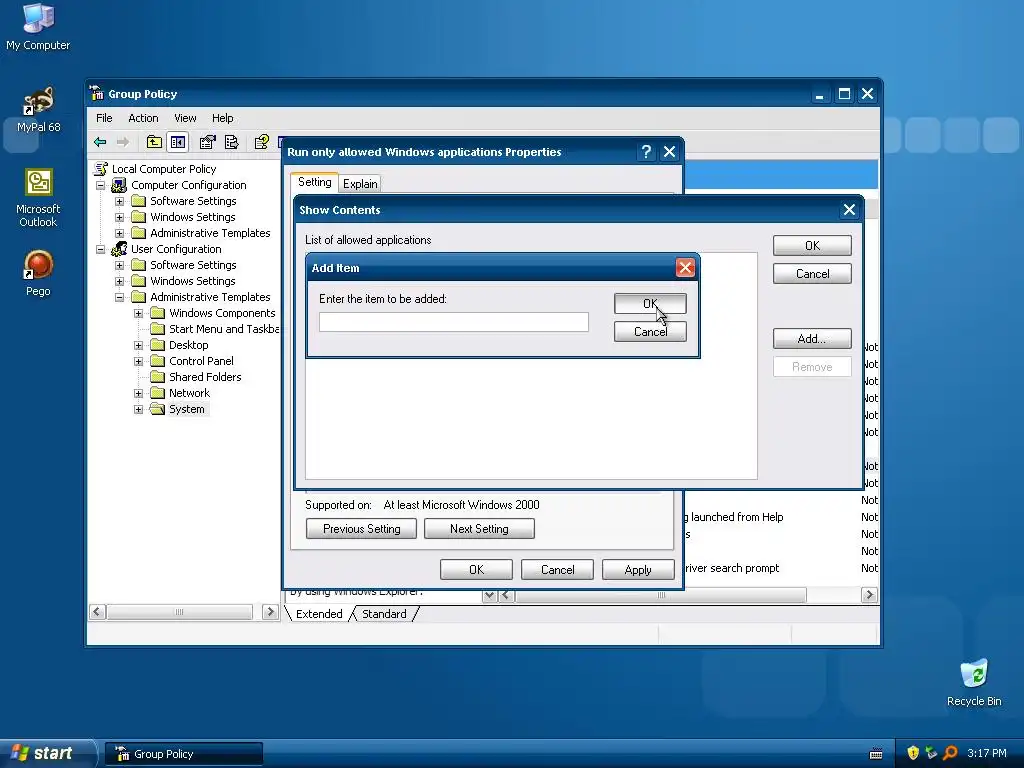Screen dimensions: 1024x768
Task: Expand Windows Settings under Computer Configuration
Action: tap(120, 217)
